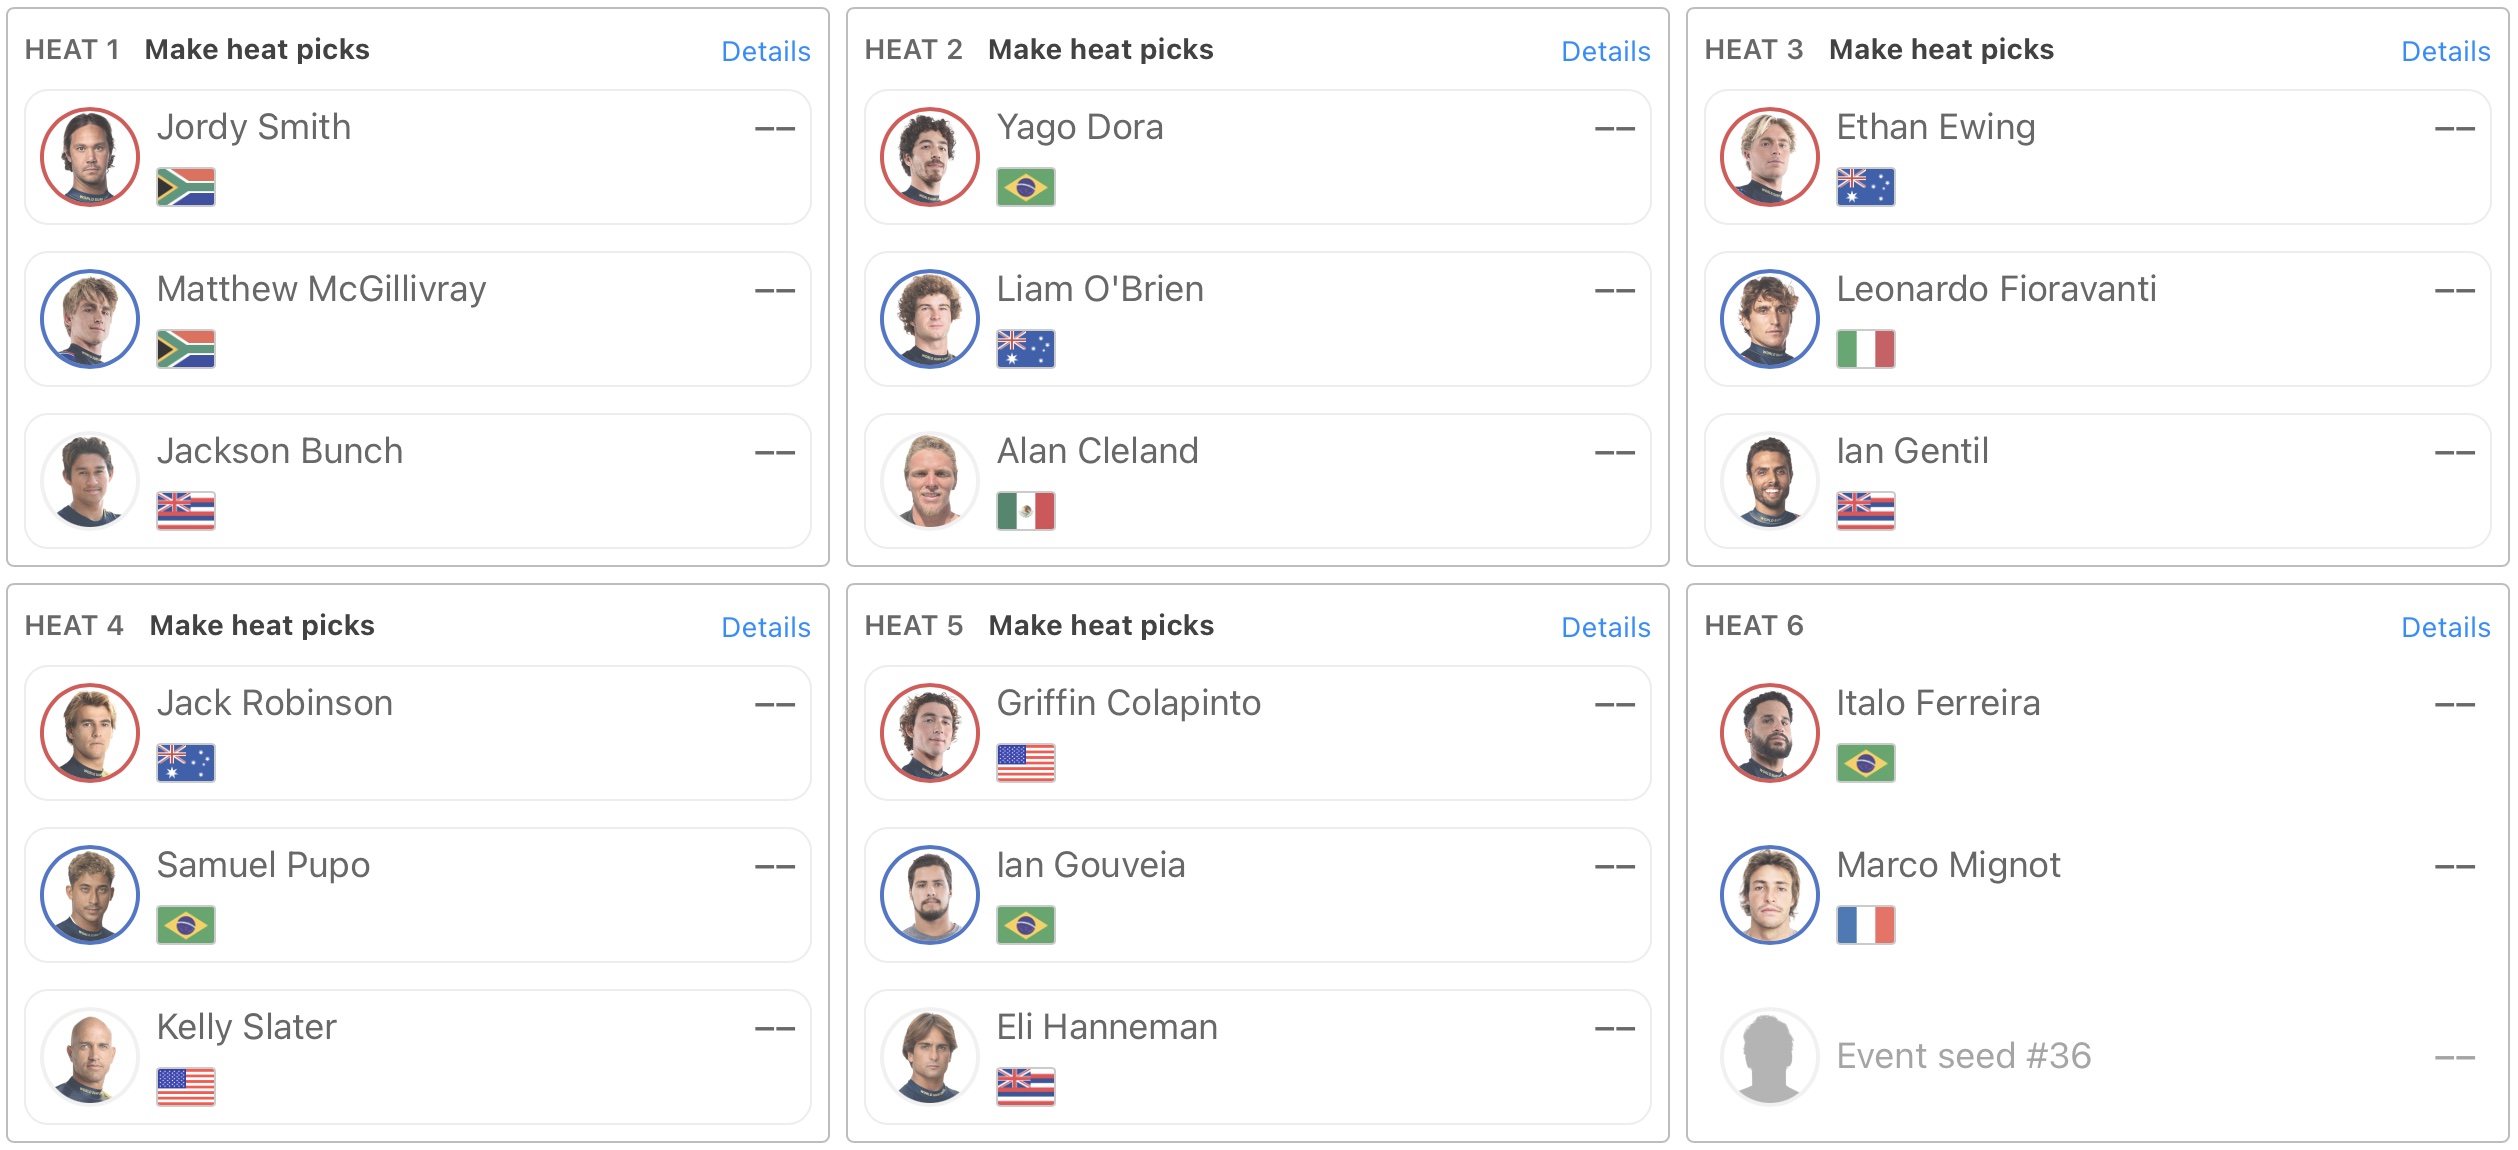The width and height of the screenshot is (2518, 1150).
Task: Click Ethan Ewing's Australia flag icon
Action: 1865,187
